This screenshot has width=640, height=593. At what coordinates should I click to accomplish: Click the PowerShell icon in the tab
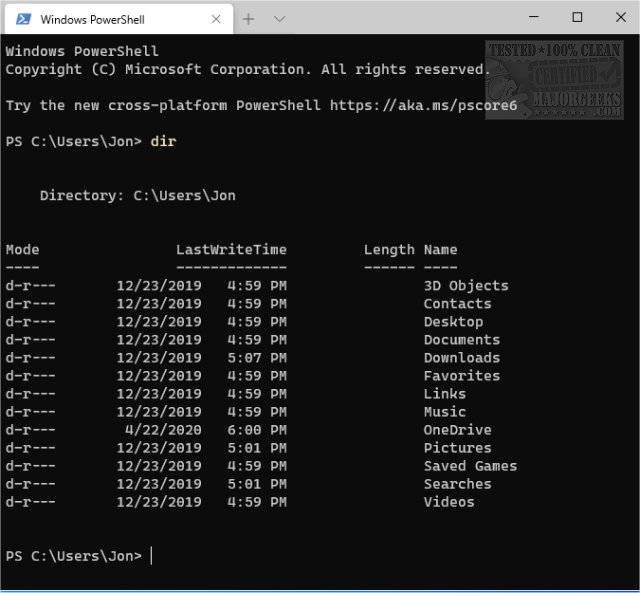click(x=22, y=18)
